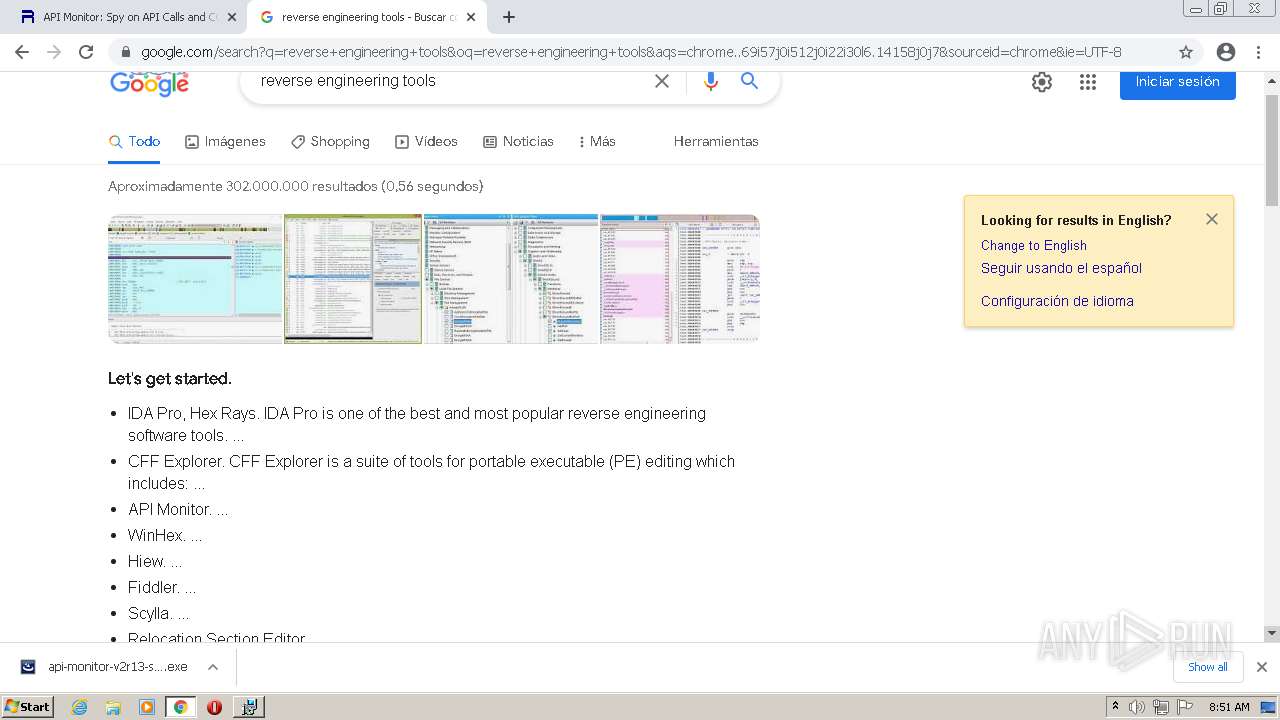Open a new browser tab

509,17
